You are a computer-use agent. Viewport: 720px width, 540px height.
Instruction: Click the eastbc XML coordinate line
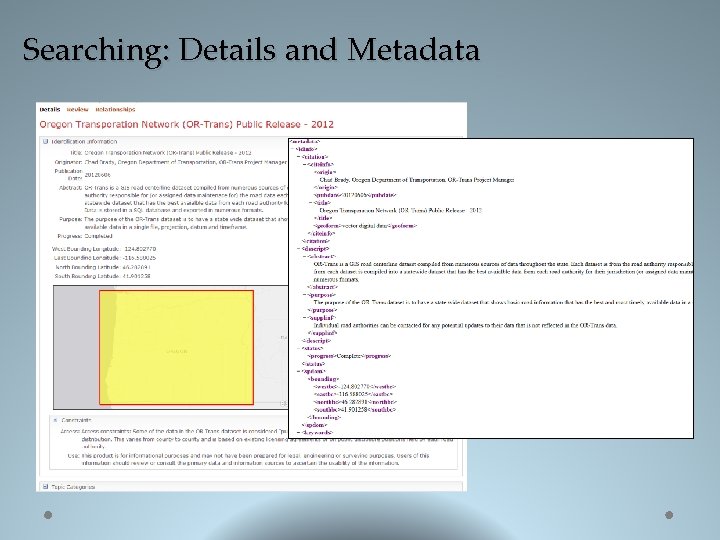point(353,394)
